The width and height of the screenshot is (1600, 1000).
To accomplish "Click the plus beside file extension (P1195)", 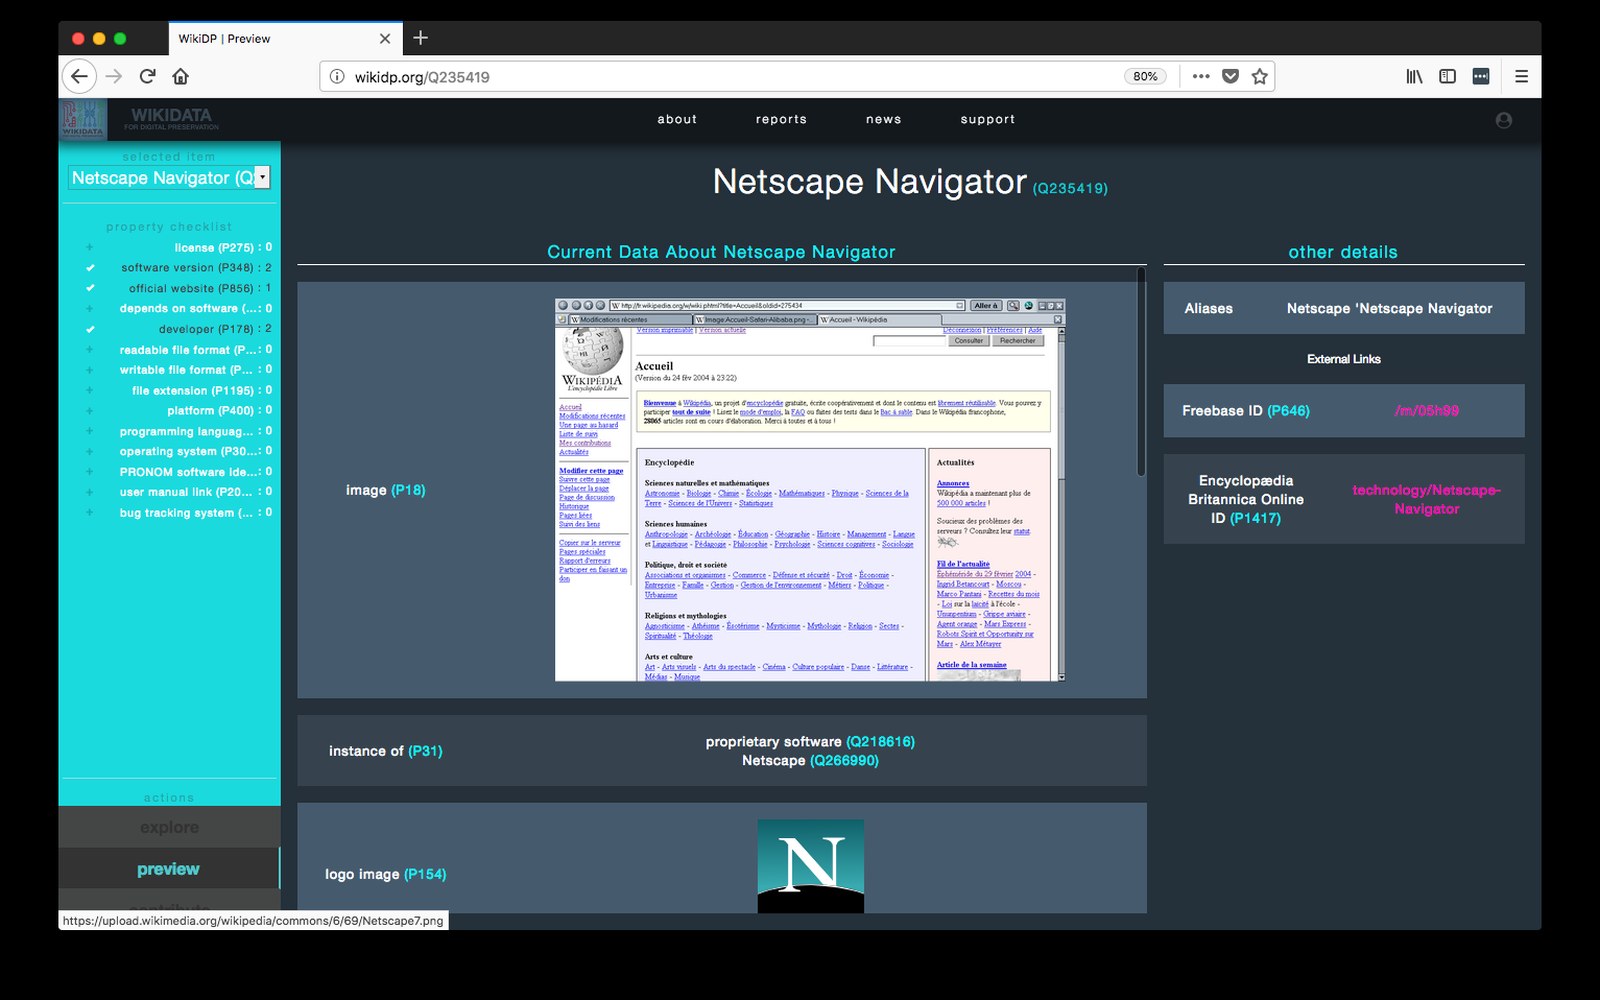I will pos(89,390).
